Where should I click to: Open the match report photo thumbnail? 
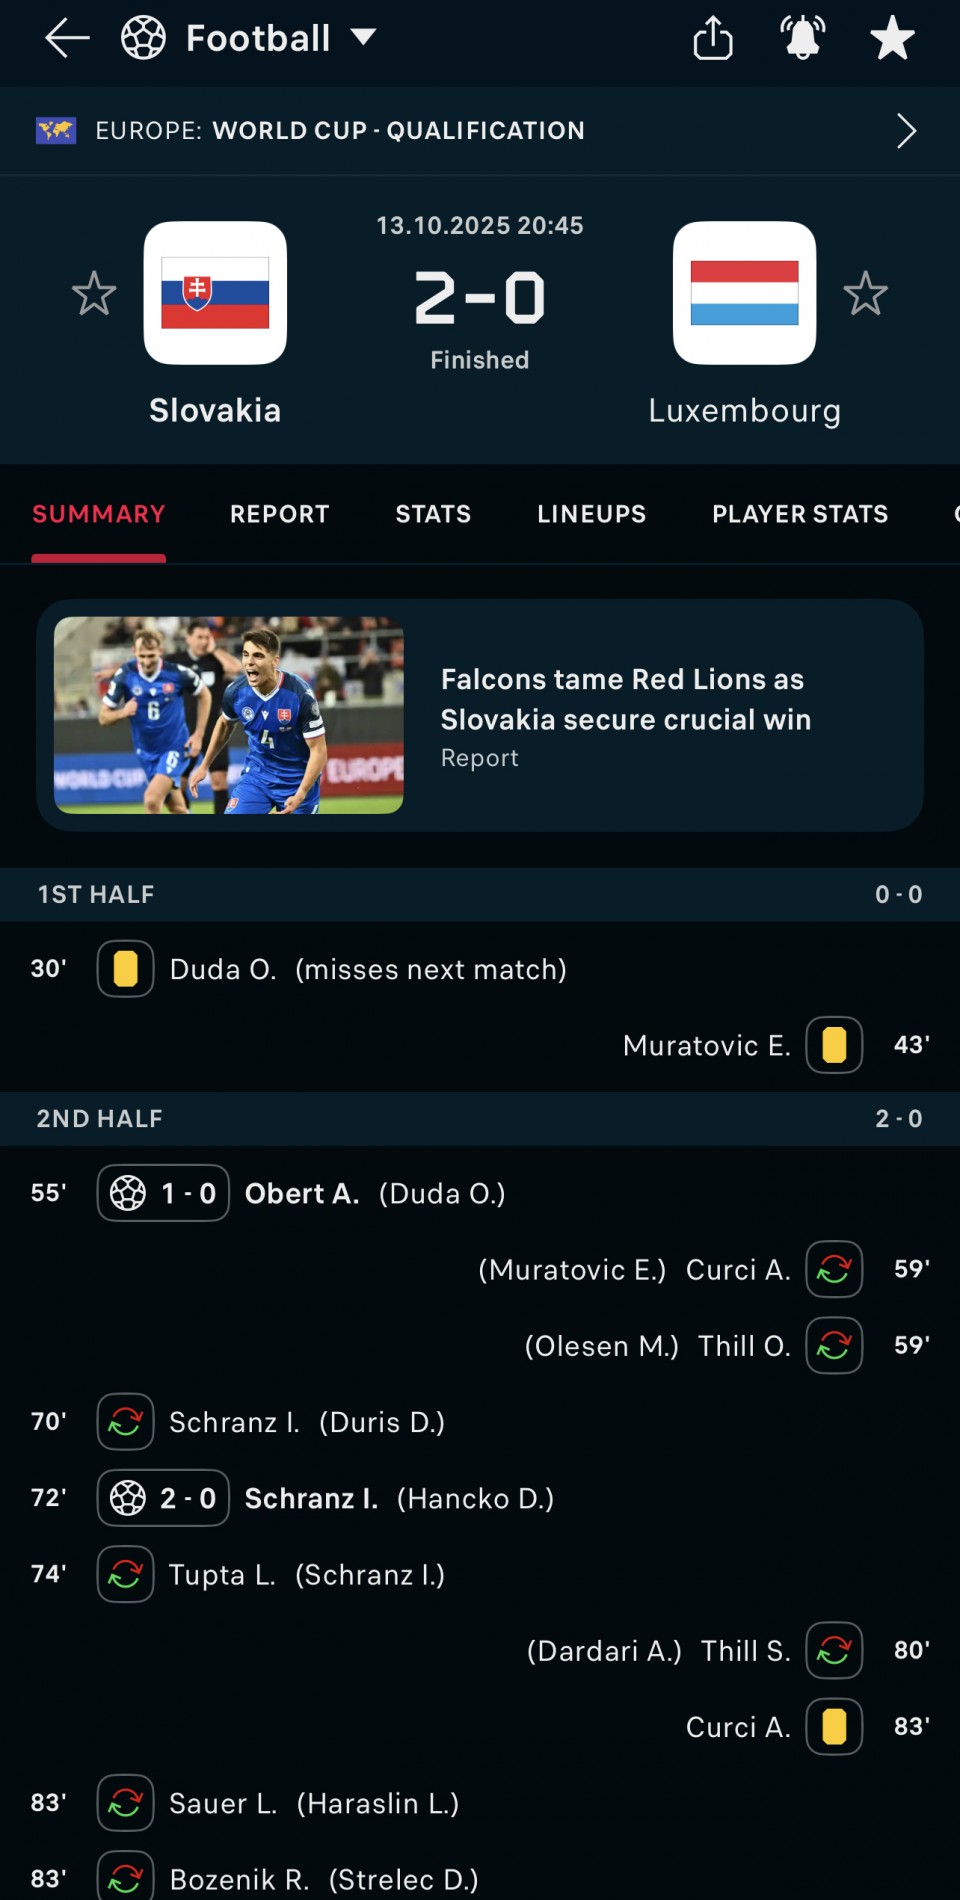pos(229,715)
